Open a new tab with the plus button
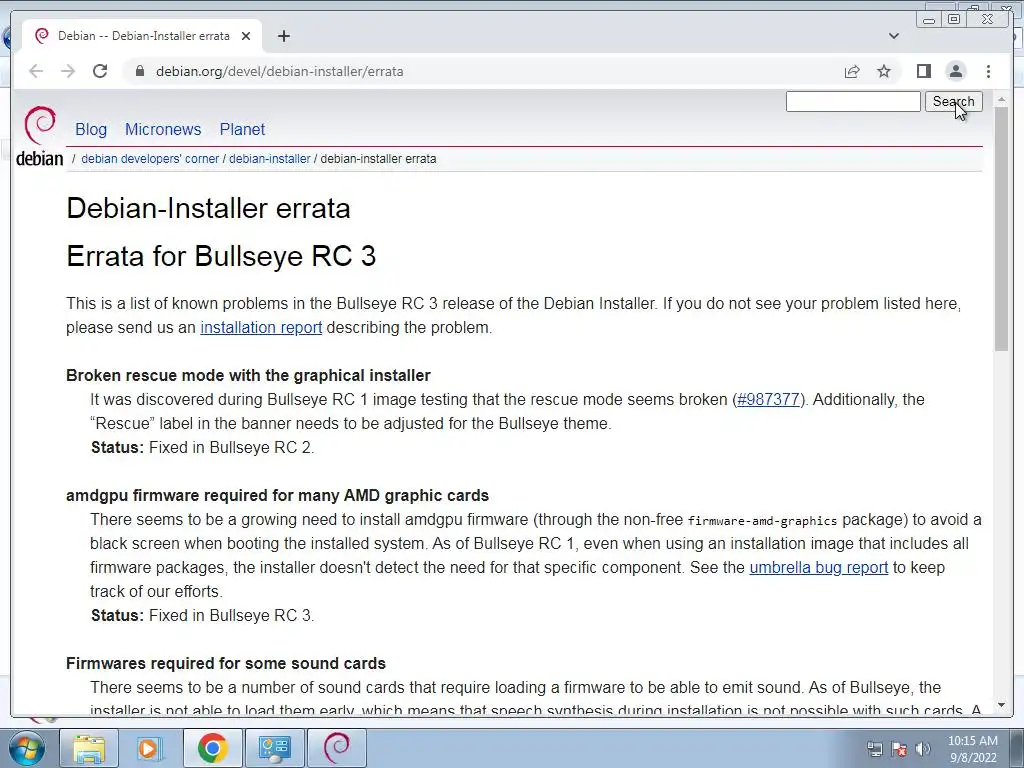The width and height of the screenshot is (1024, 768). (x=283, y=36)
